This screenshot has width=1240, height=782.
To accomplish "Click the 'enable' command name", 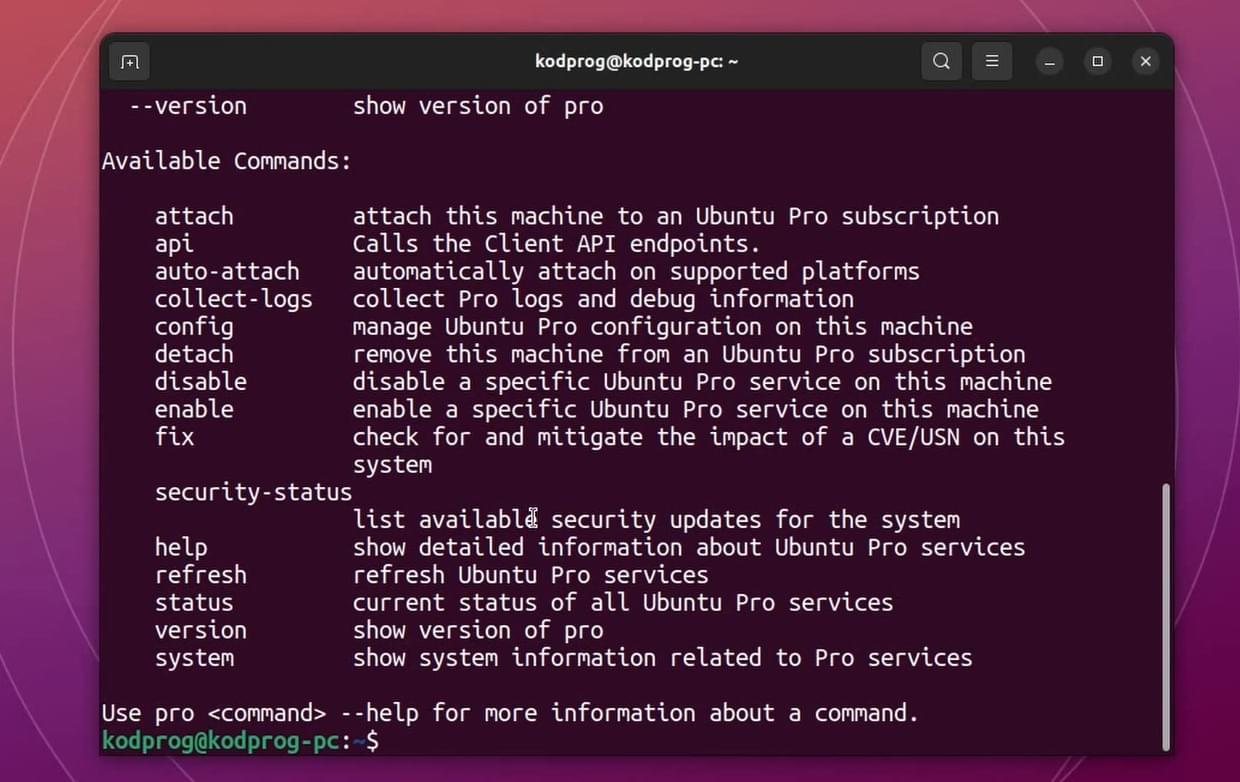I will coord(194,409).
